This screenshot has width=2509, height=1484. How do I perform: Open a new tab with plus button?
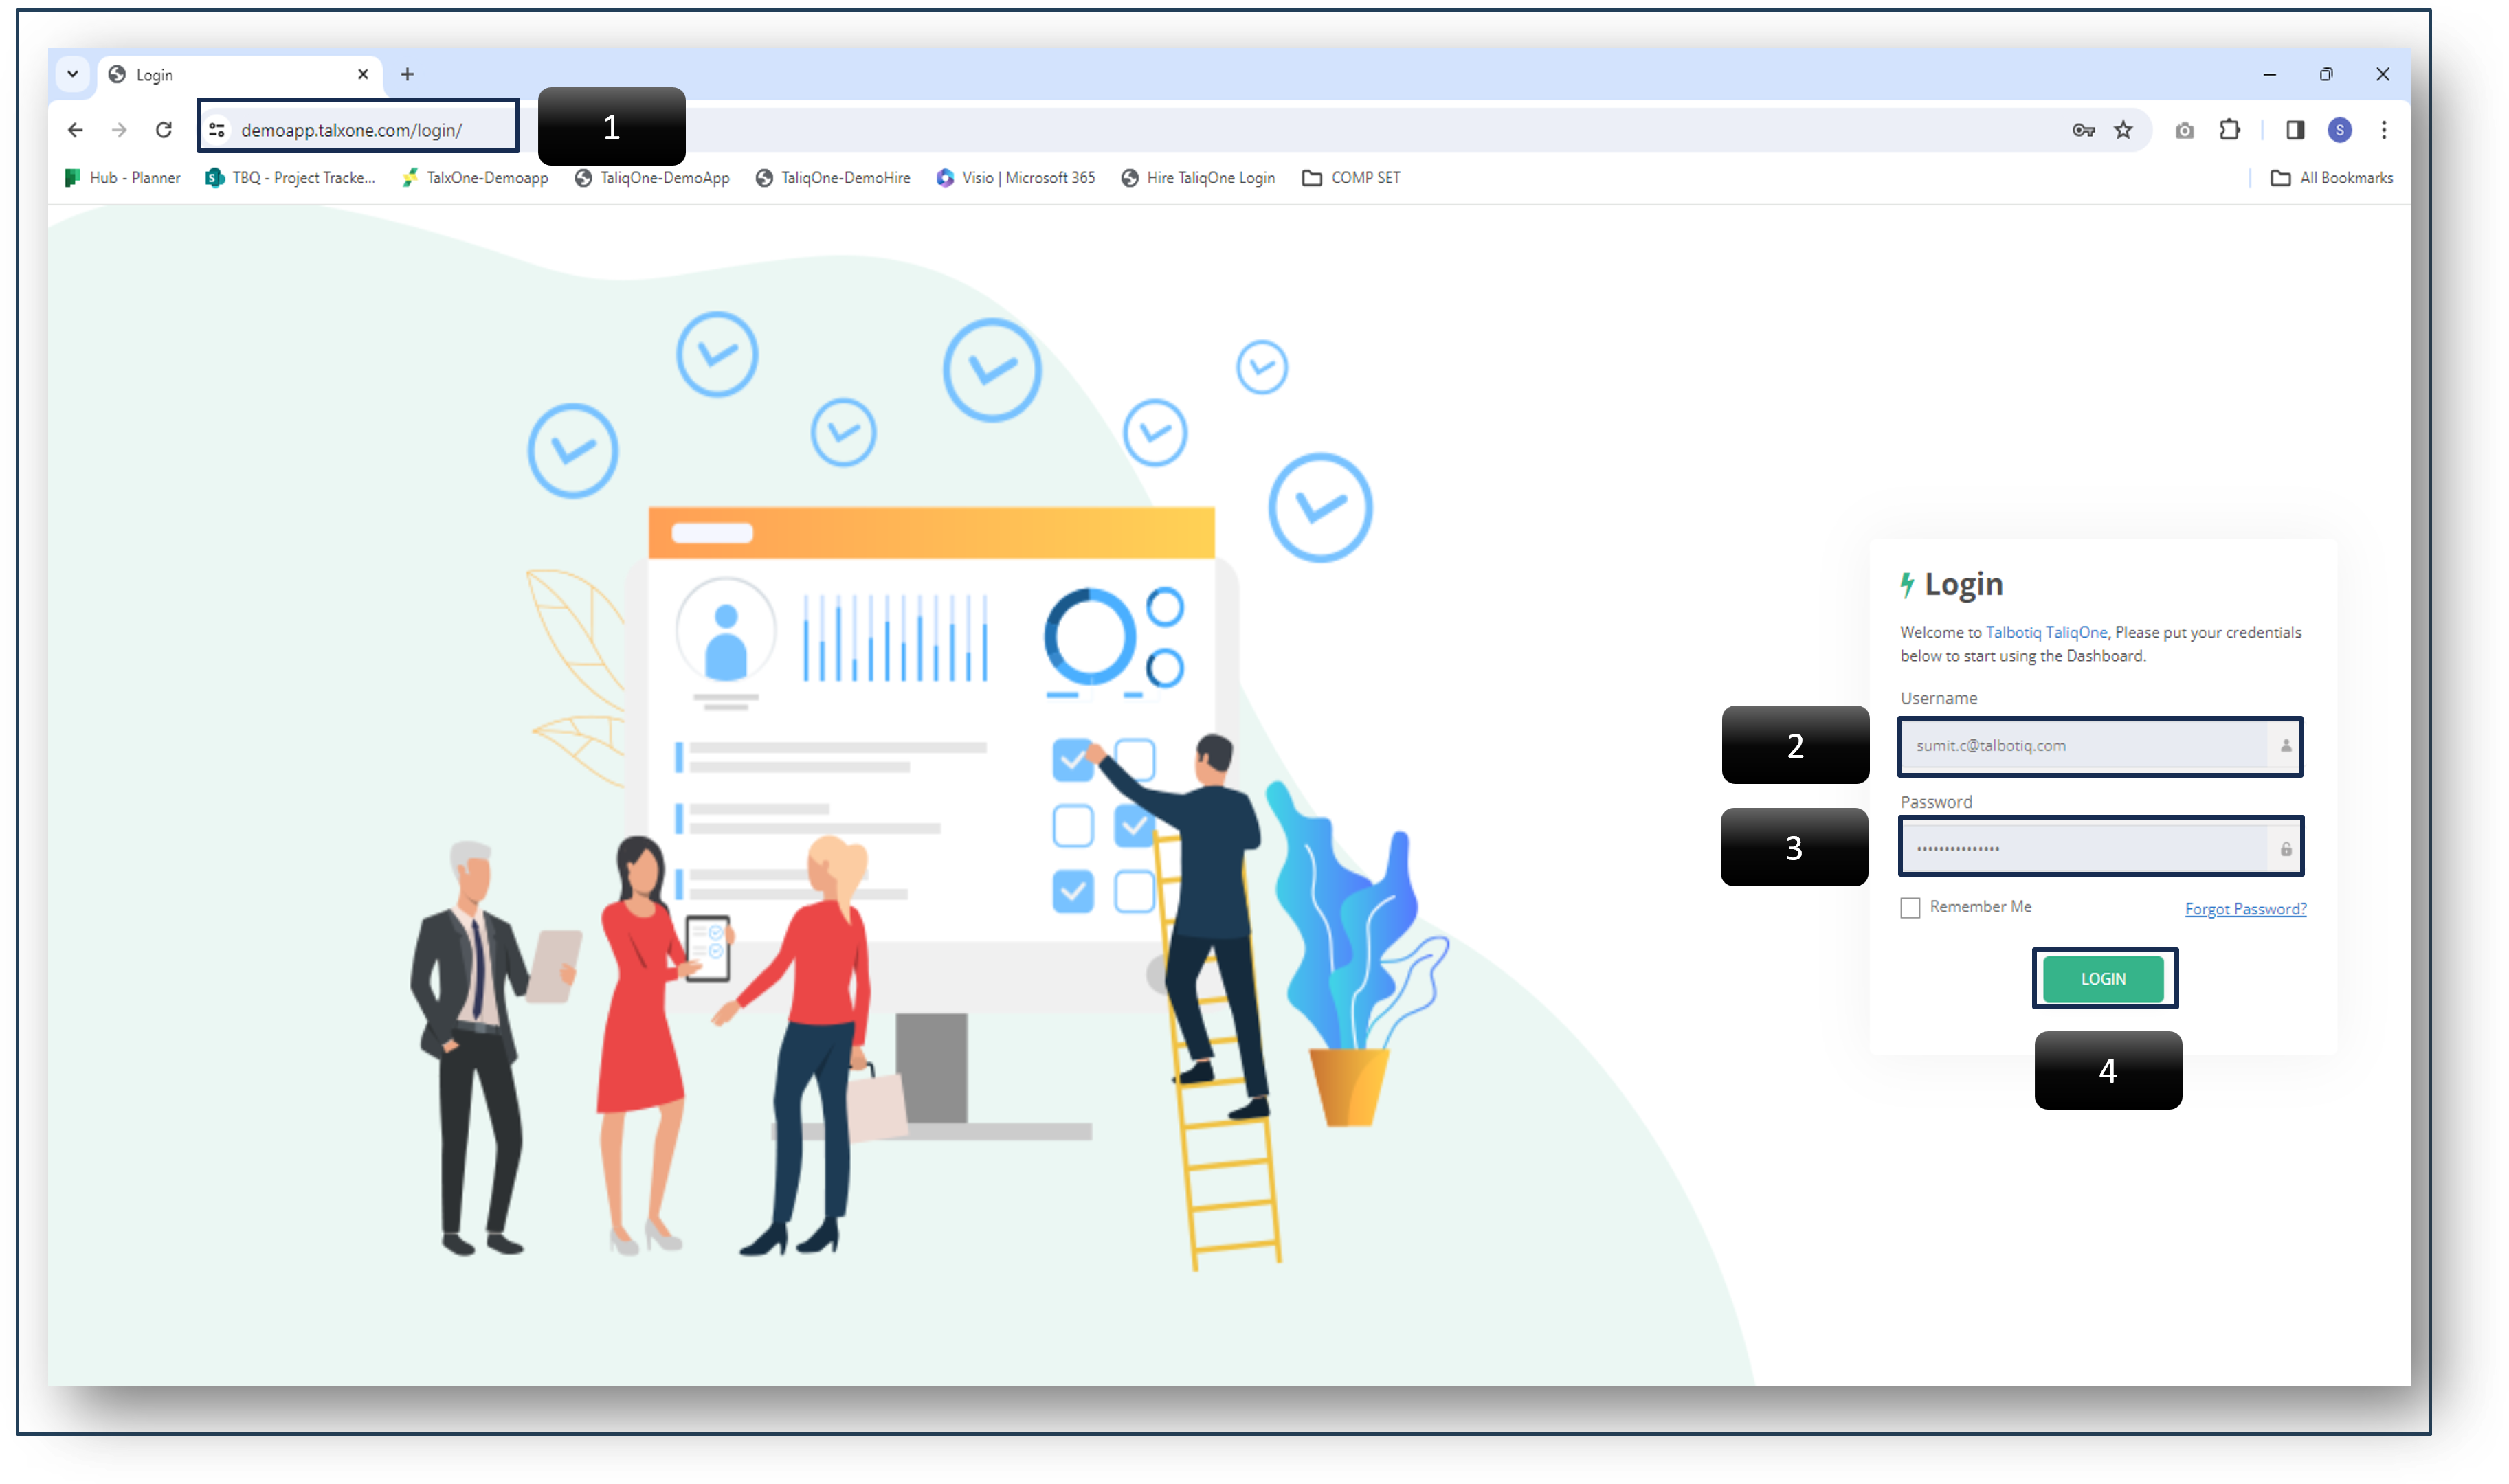click(407, 74)
